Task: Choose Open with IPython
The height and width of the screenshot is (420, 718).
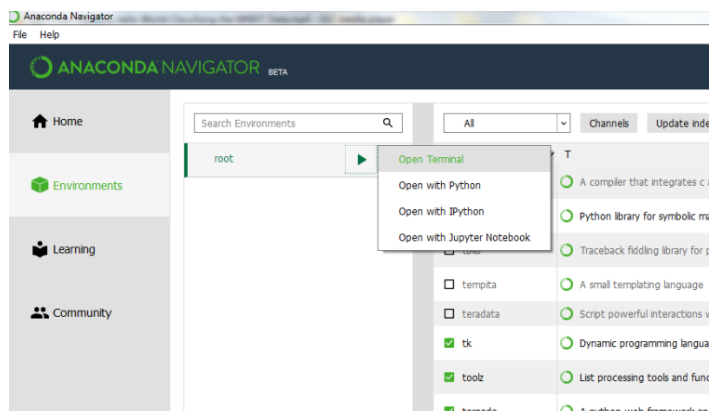Action: click(x=464, y=212)
